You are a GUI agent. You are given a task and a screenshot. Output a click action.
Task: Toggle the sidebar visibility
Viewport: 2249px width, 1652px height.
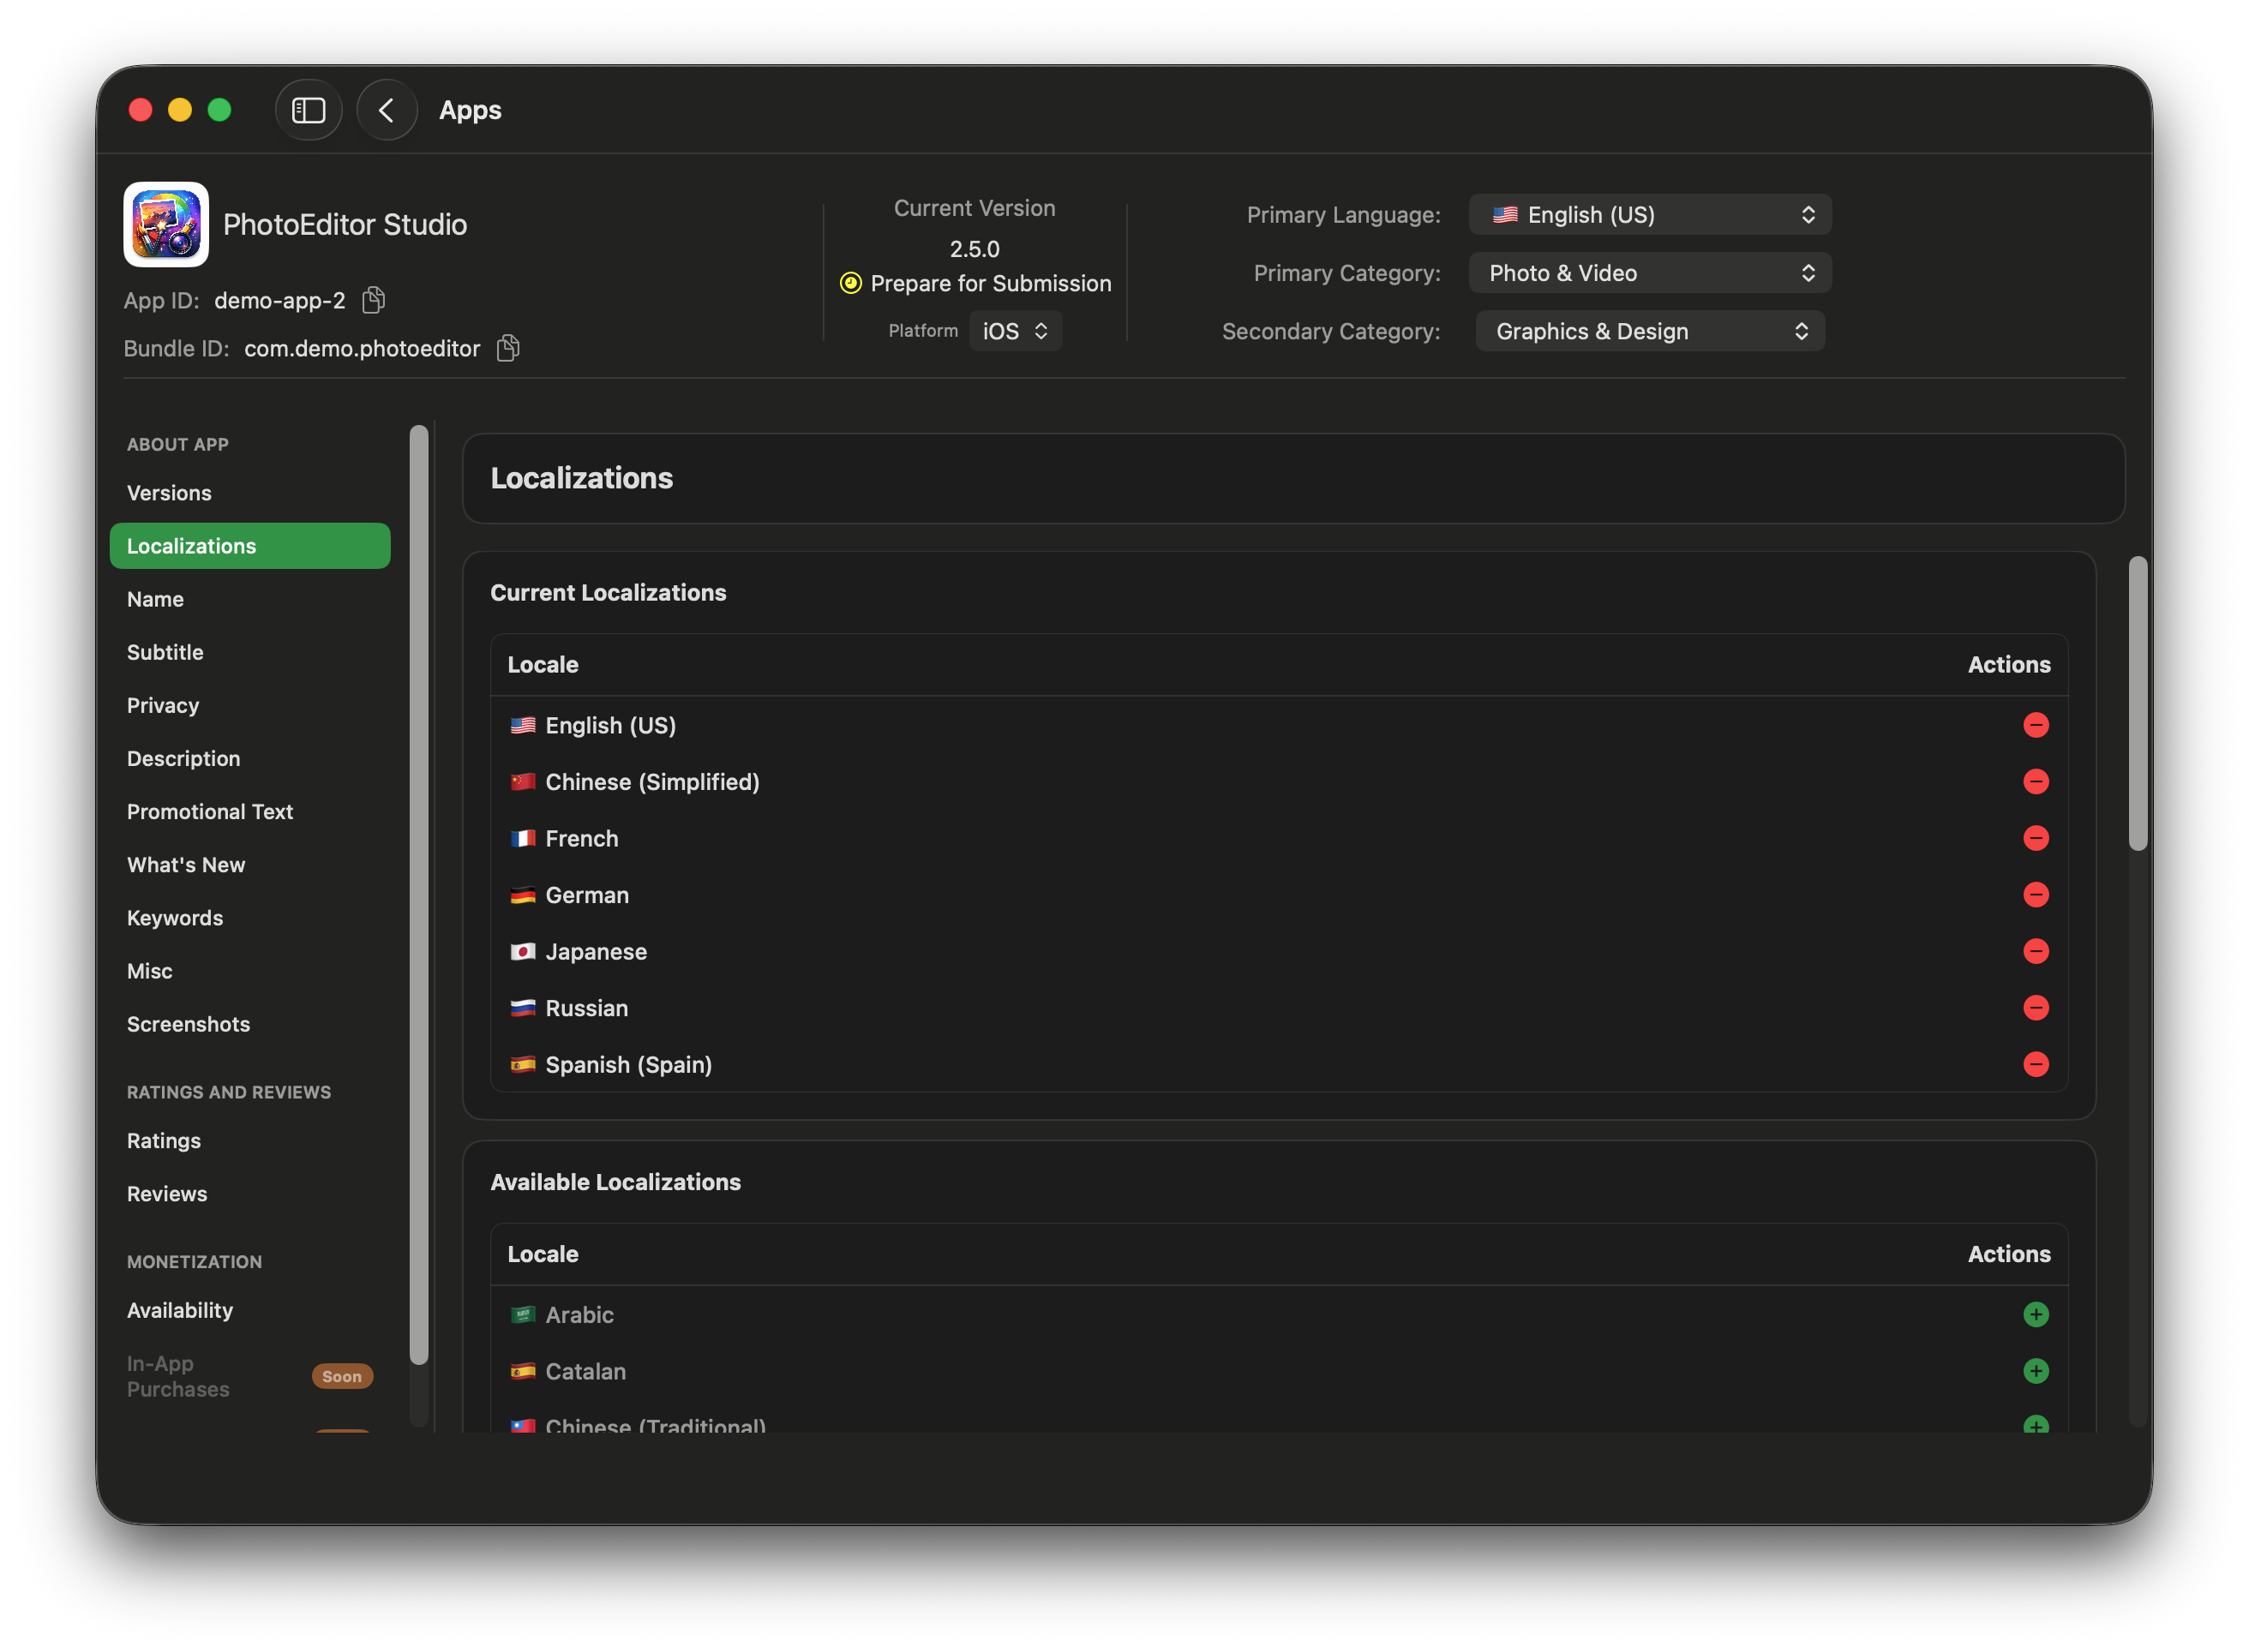tap(308, 110)
